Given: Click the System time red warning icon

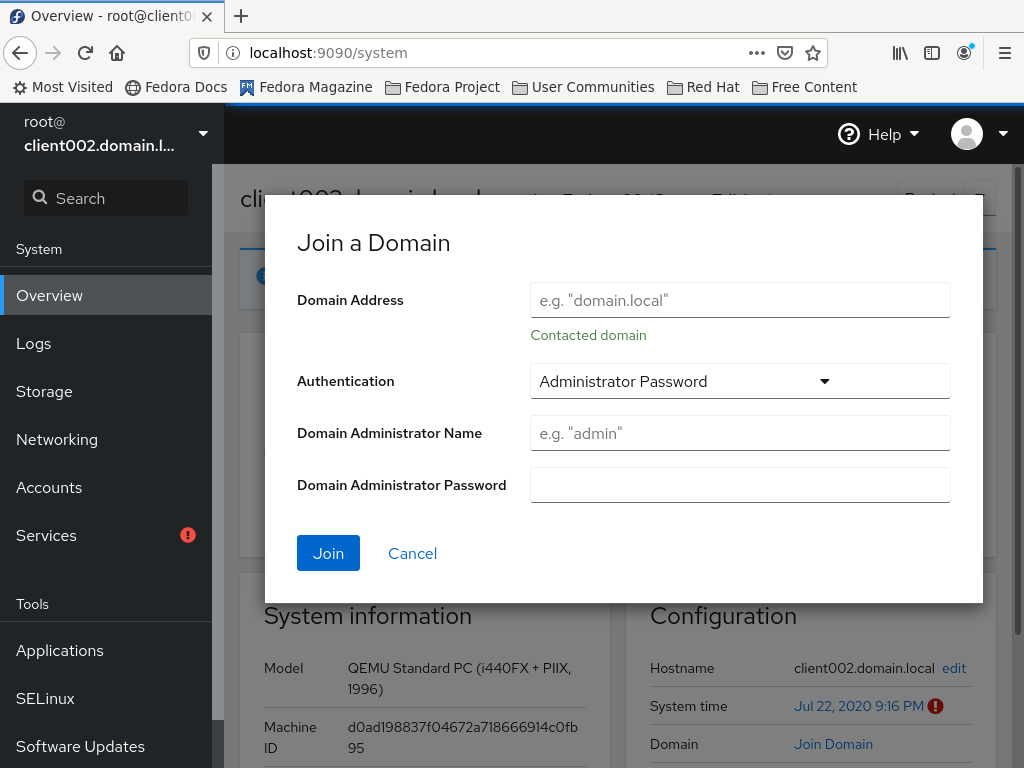Looking at the screenshot, I should (935, 706).
